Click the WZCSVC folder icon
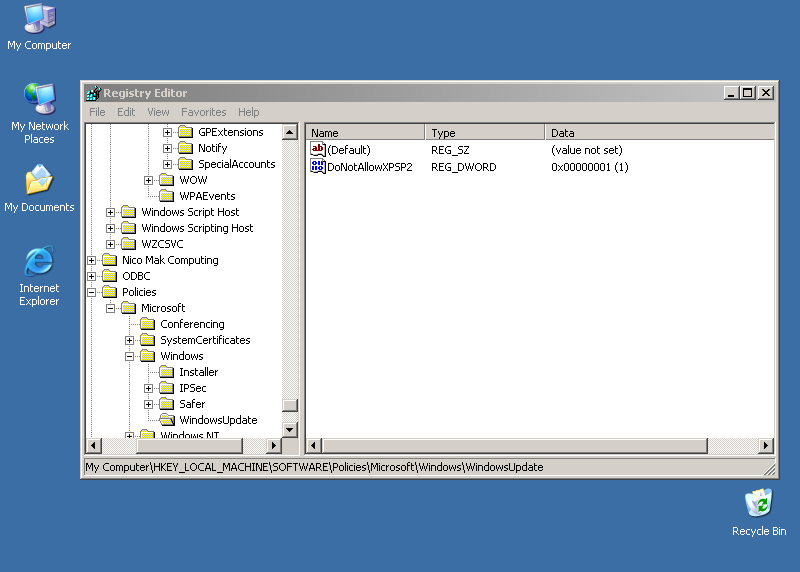The height and width of the screenshot is (572, 800). click(x=129, y=244)
